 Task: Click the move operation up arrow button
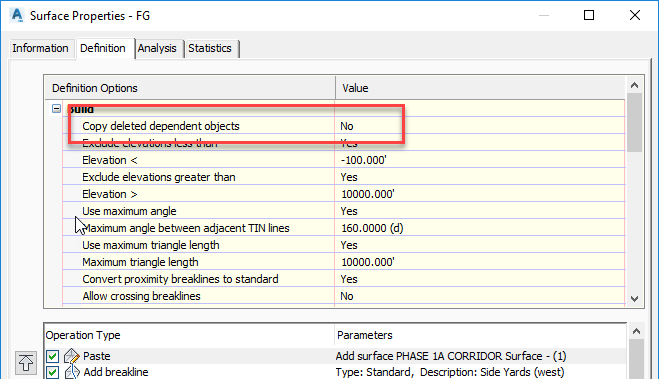click(26, 363)
